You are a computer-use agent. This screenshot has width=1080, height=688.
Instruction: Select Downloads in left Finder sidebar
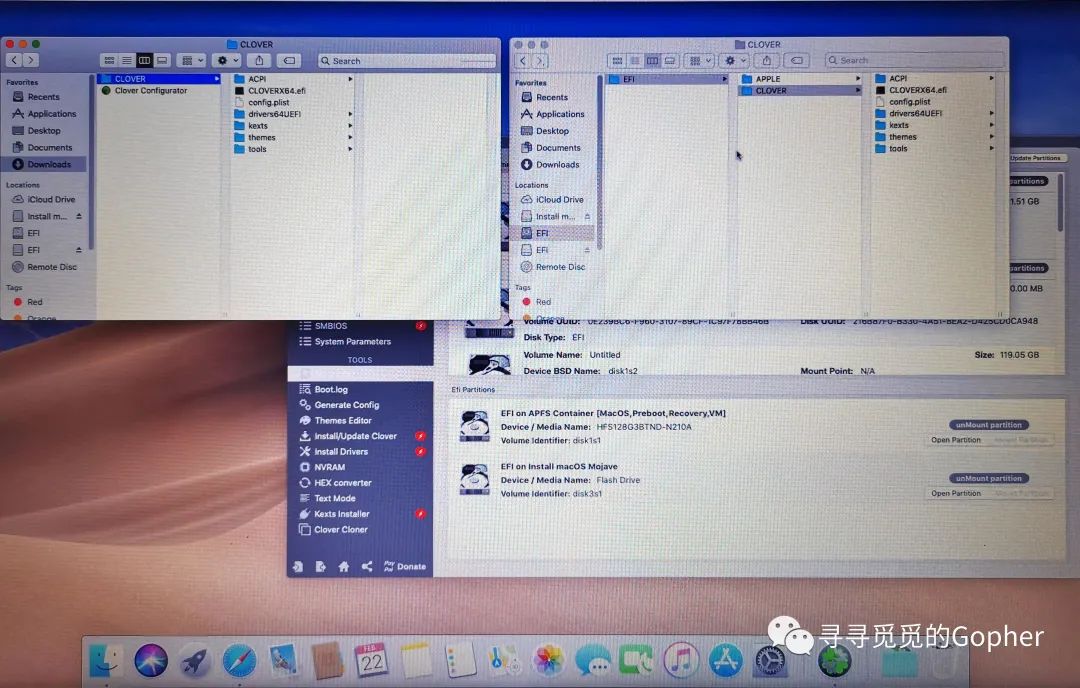[45, 164]
